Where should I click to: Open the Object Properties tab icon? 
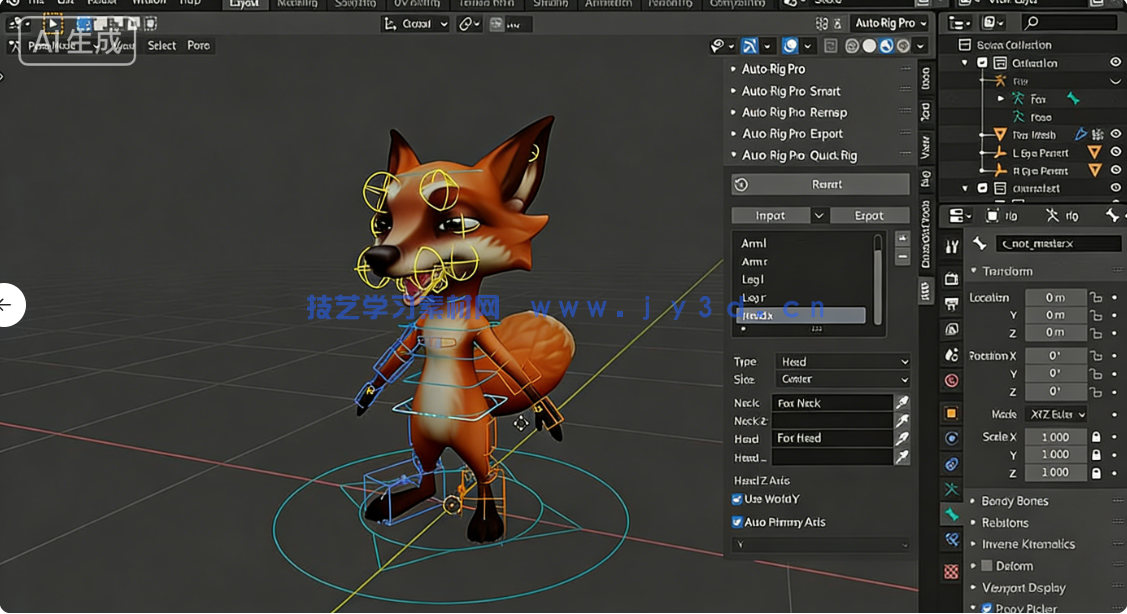point(951,412)
